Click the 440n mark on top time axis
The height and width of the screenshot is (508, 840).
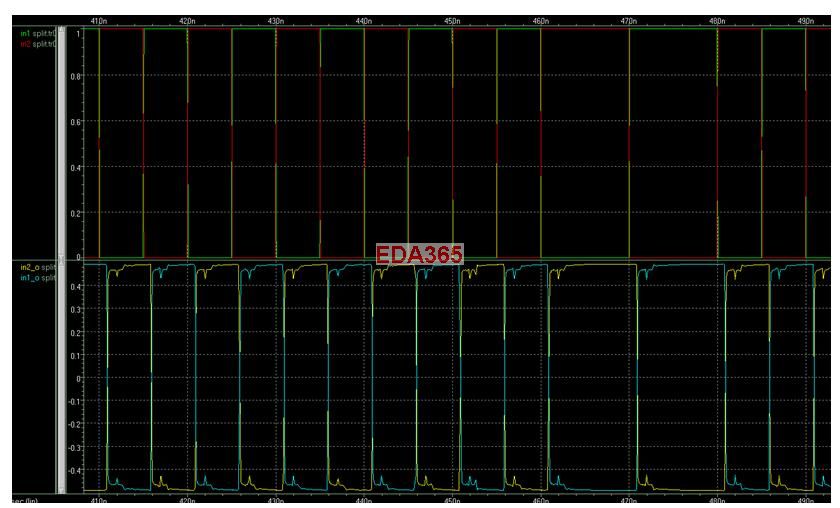coord(364,21)
